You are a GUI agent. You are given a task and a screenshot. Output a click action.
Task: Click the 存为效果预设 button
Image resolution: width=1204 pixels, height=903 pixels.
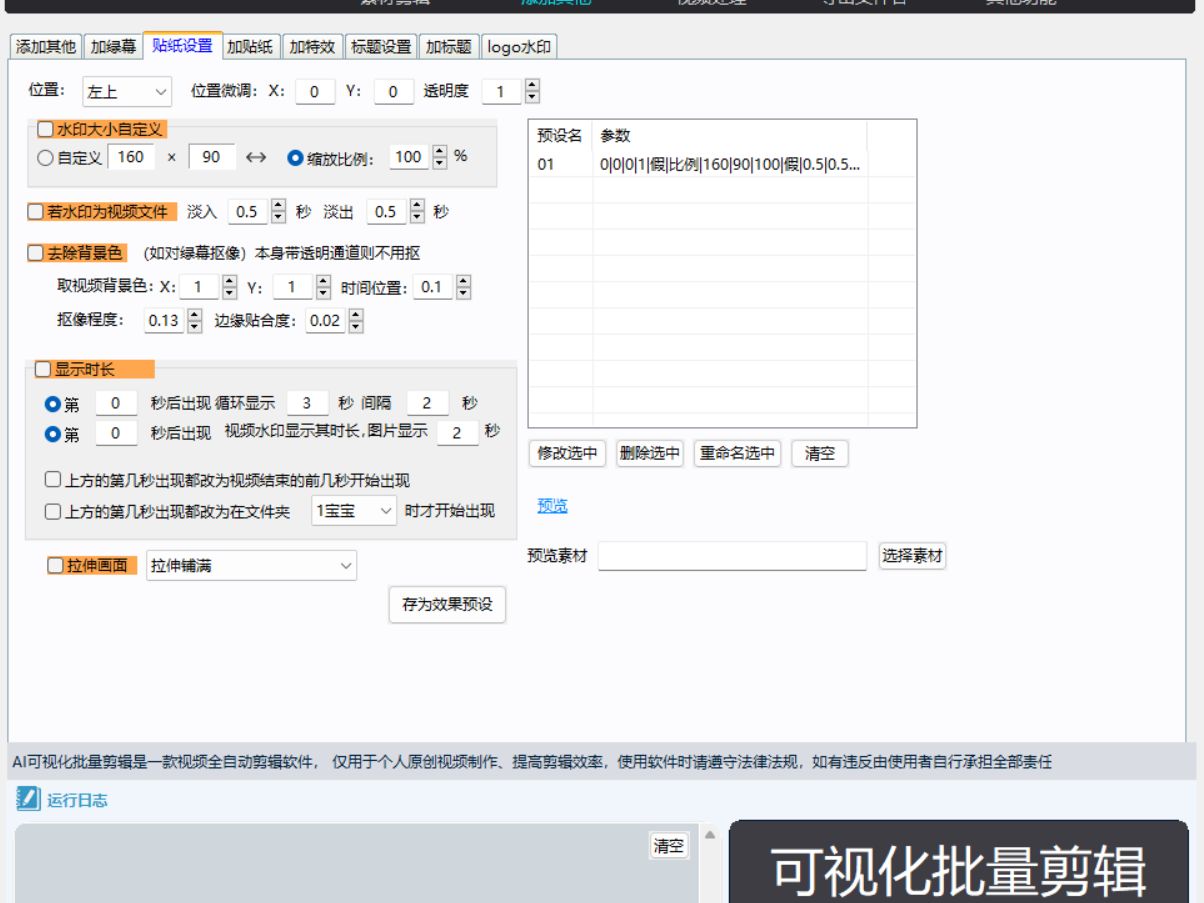coord(450,605)
